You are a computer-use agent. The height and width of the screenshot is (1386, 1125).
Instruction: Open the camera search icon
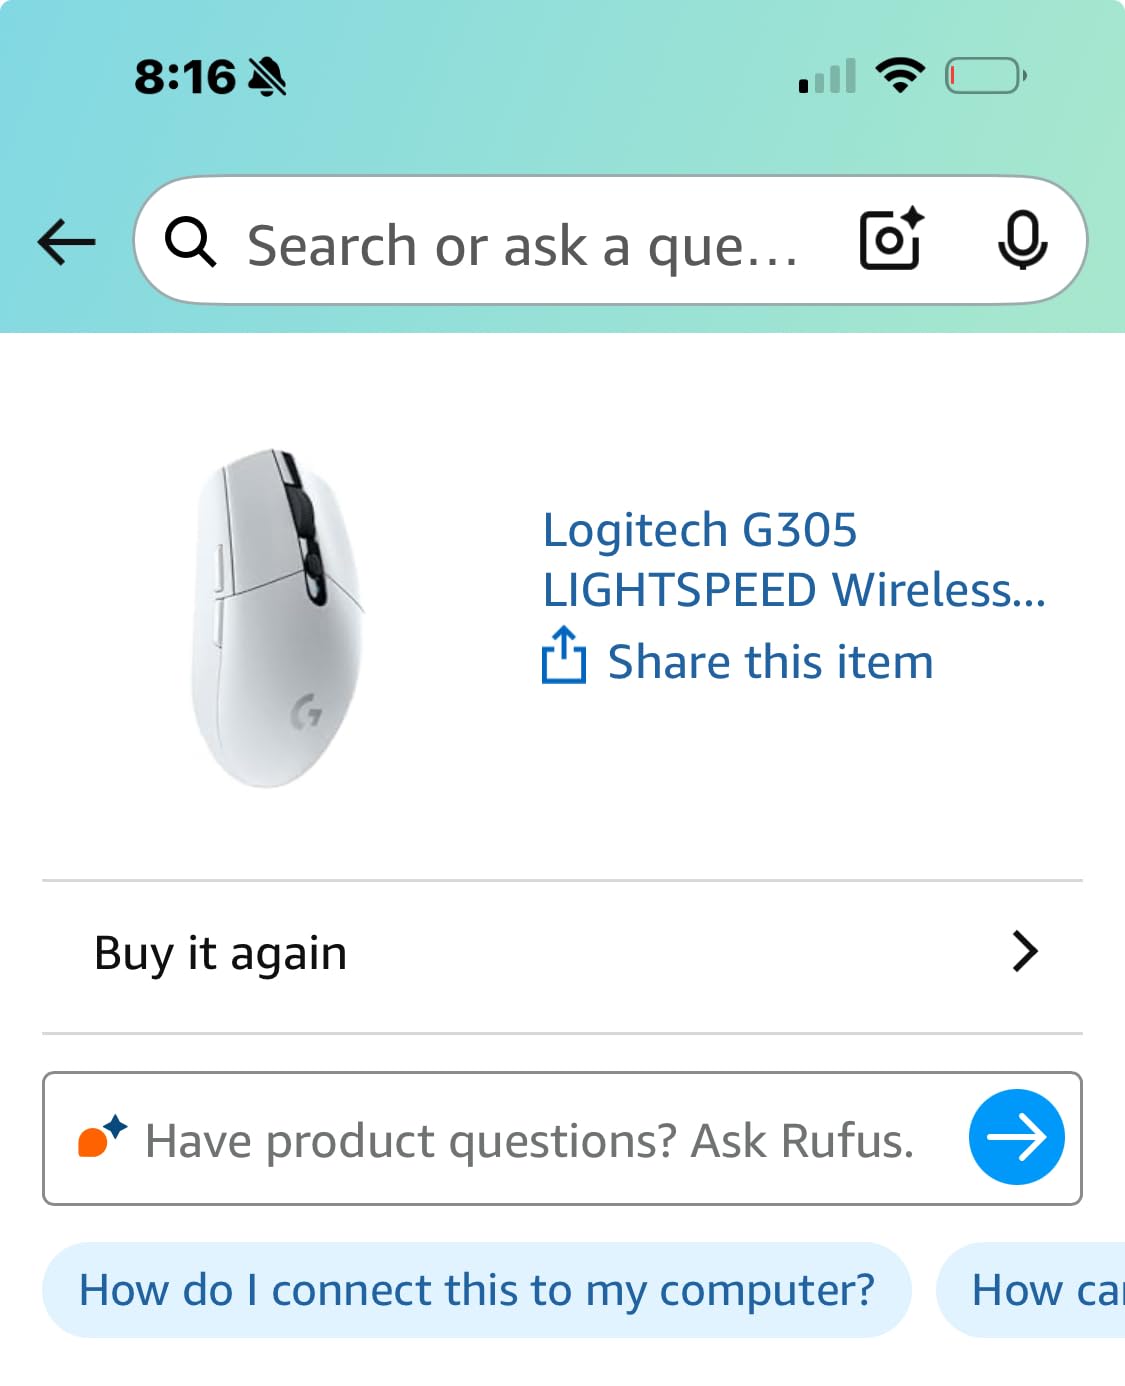[x=889, y=240]
